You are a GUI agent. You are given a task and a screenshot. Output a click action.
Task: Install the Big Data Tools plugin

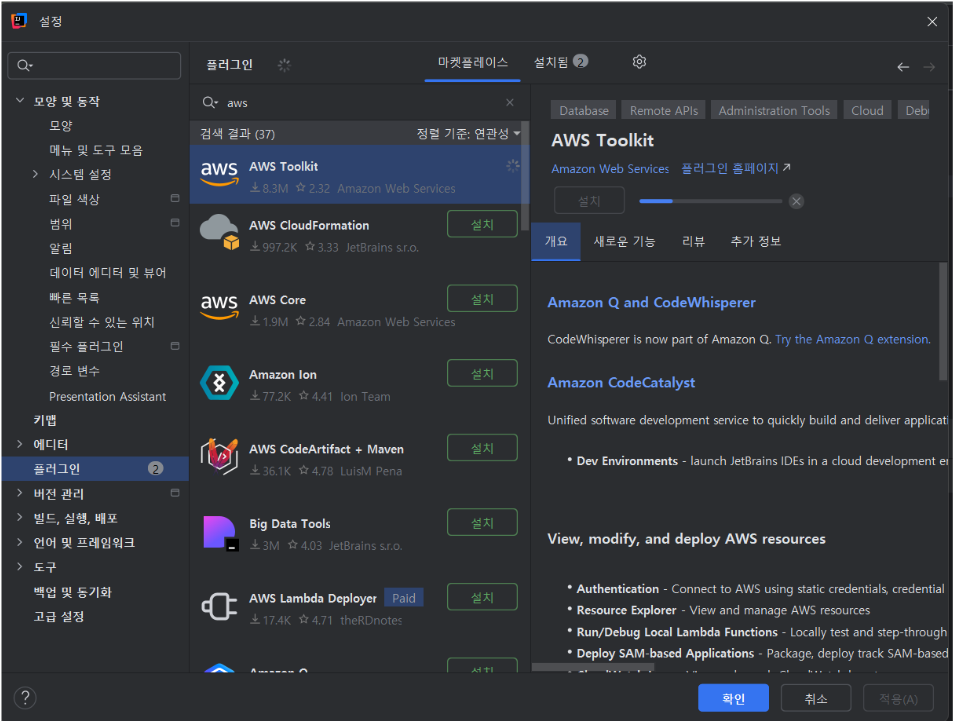pyautogui.click(x=482, y=522)
